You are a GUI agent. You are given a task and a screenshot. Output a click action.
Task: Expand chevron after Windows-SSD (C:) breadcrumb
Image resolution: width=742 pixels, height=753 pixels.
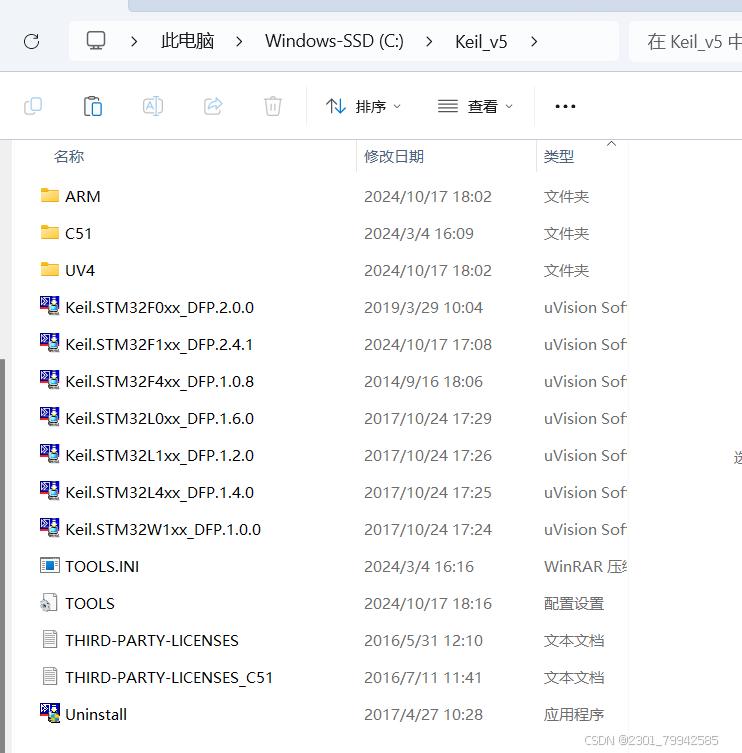coord(429,42)
